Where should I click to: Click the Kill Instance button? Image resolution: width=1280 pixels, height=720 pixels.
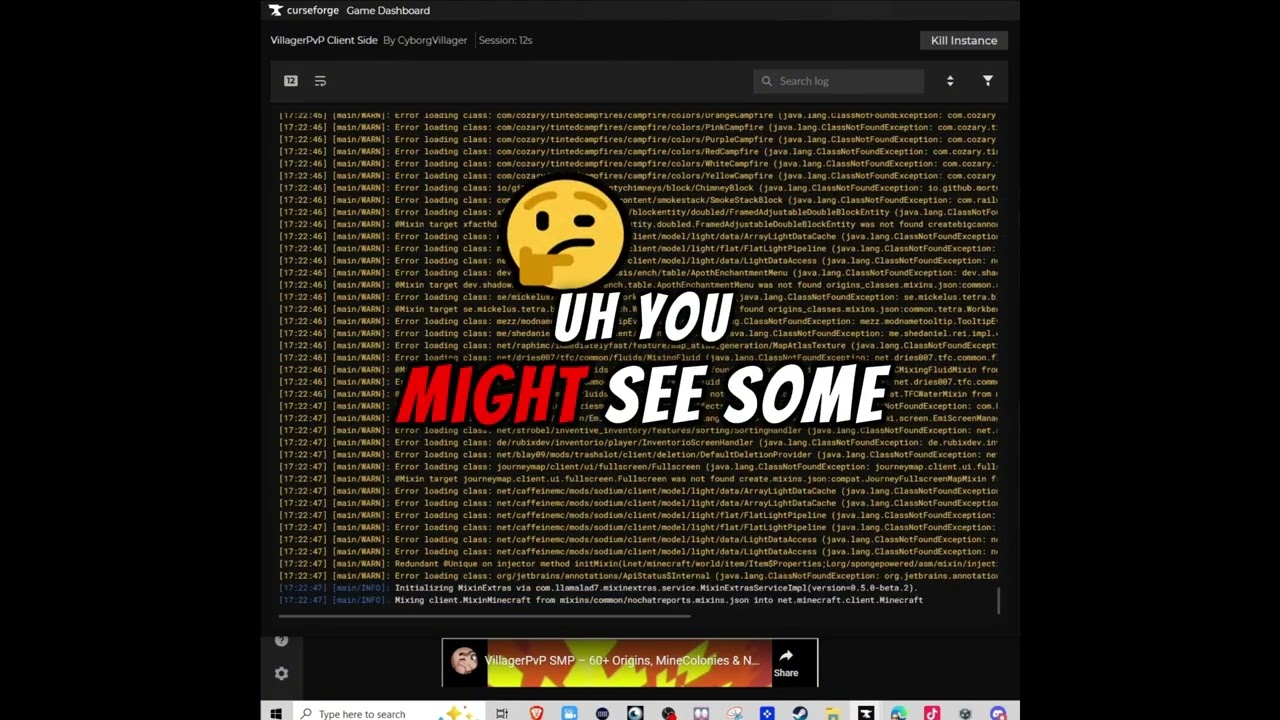[x=963, y=40]
